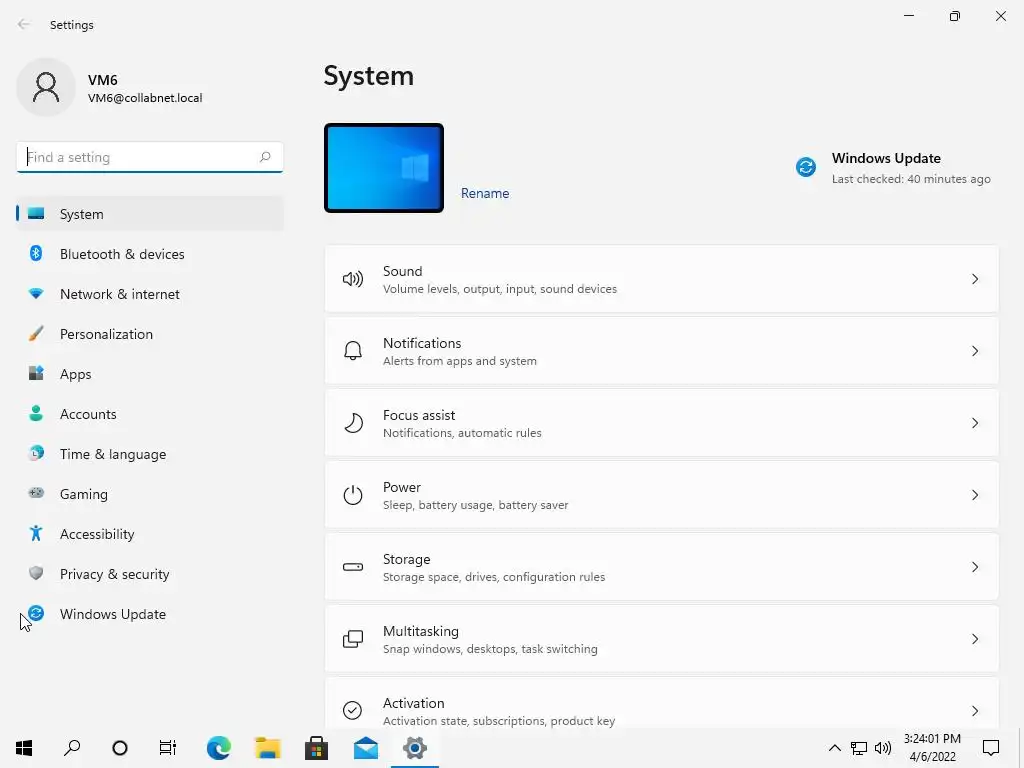
Task: Expand the Focus assist row chevron
Action: tap(974, 423)
